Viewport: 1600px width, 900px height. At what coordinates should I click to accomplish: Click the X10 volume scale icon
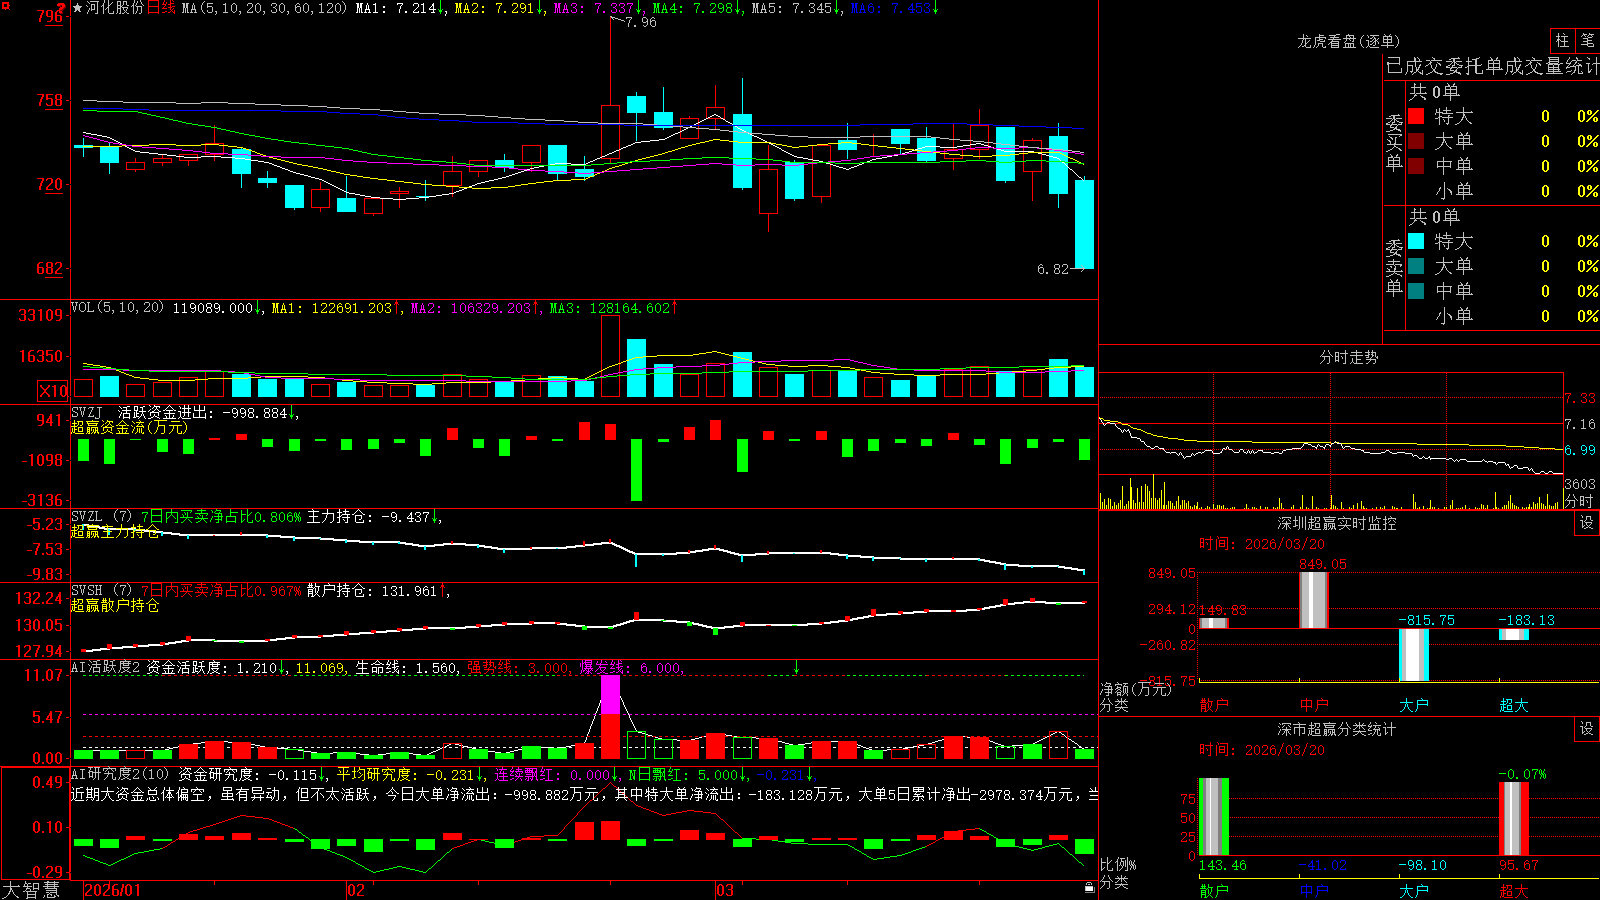[x=53, y=391]
